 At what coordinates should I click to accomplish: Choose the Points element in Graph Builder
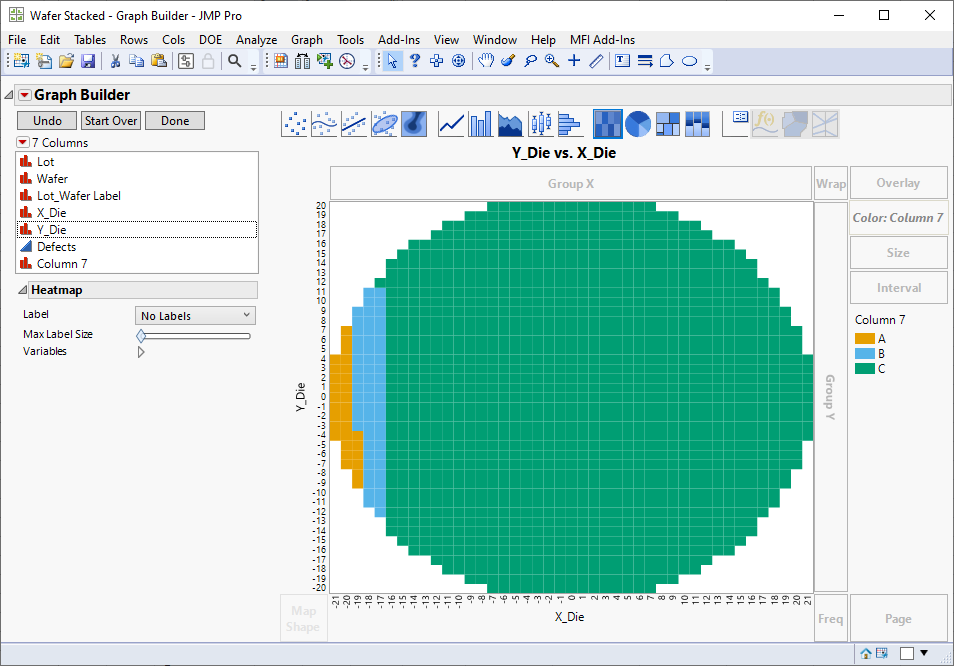pyautogui.click(x=295, y=124)
